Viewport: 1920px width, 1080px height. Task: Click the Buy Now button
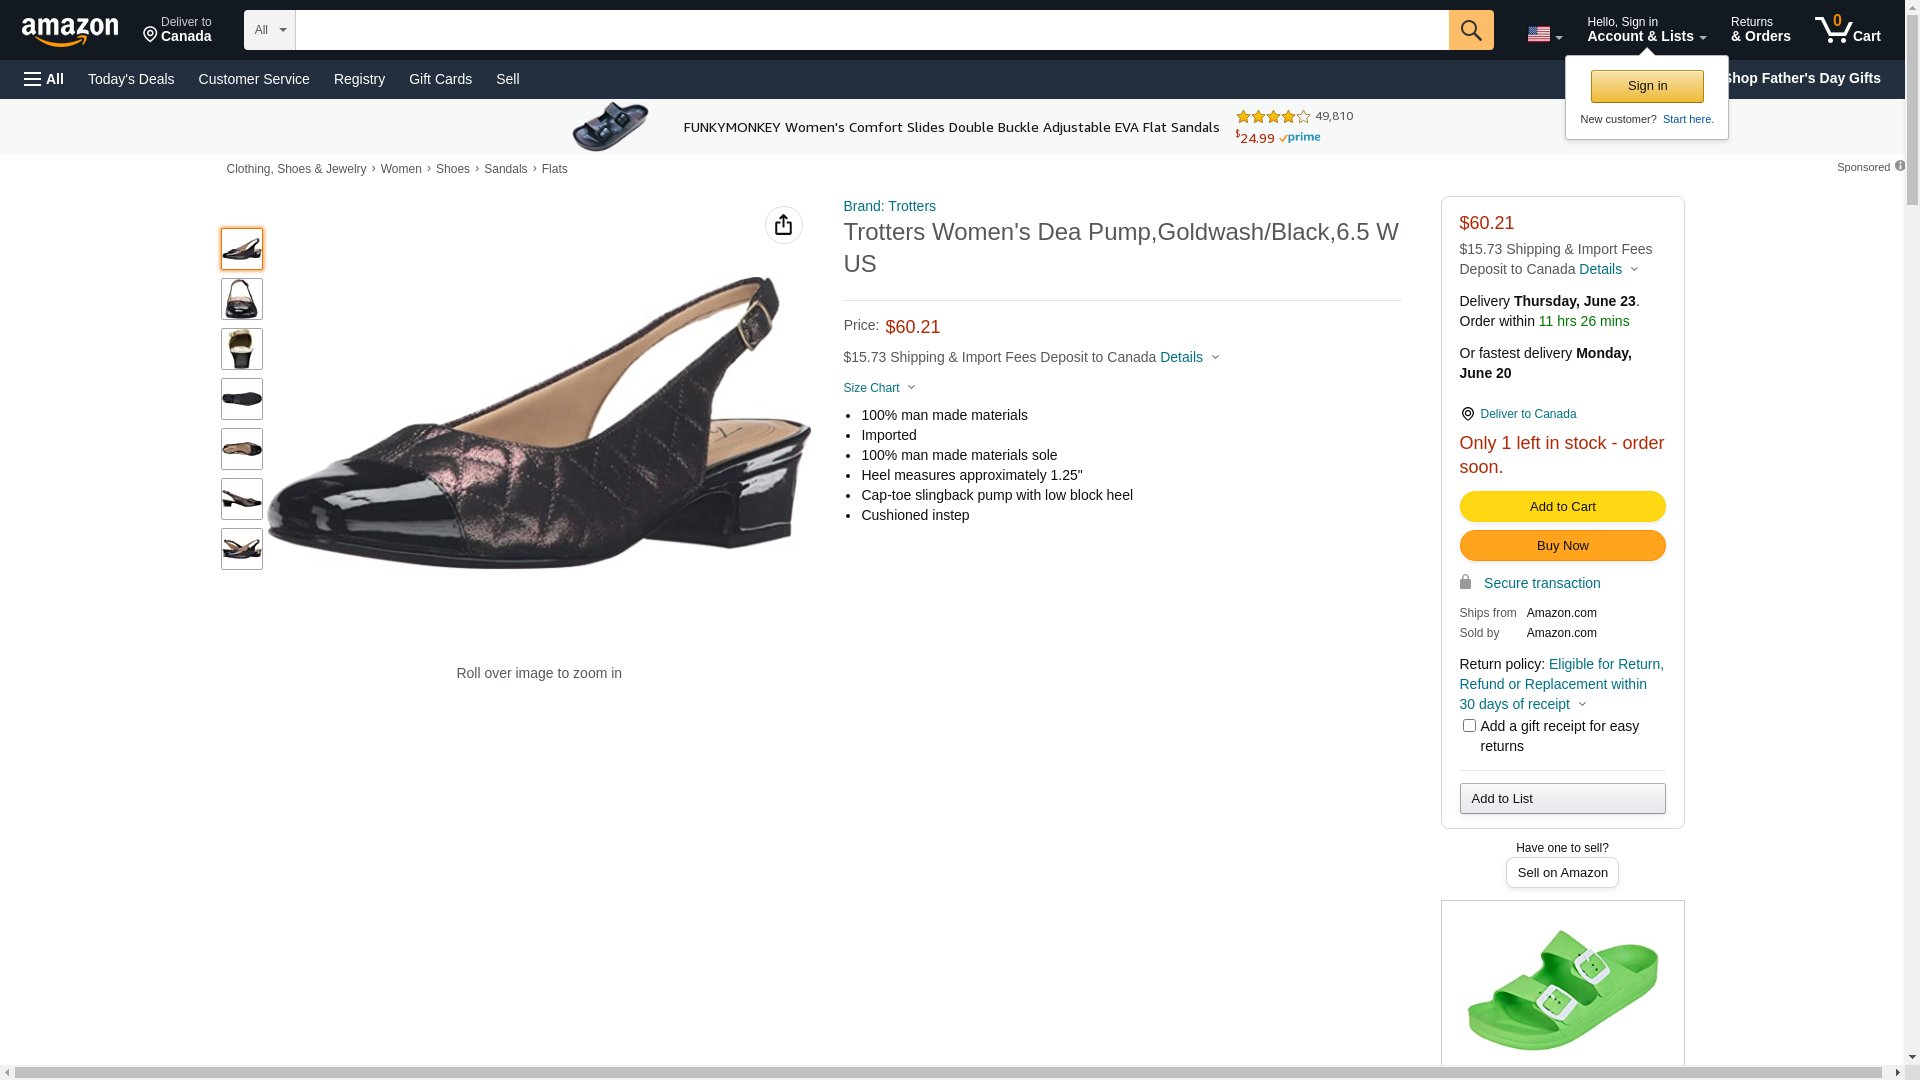(x=1562, y=546)
